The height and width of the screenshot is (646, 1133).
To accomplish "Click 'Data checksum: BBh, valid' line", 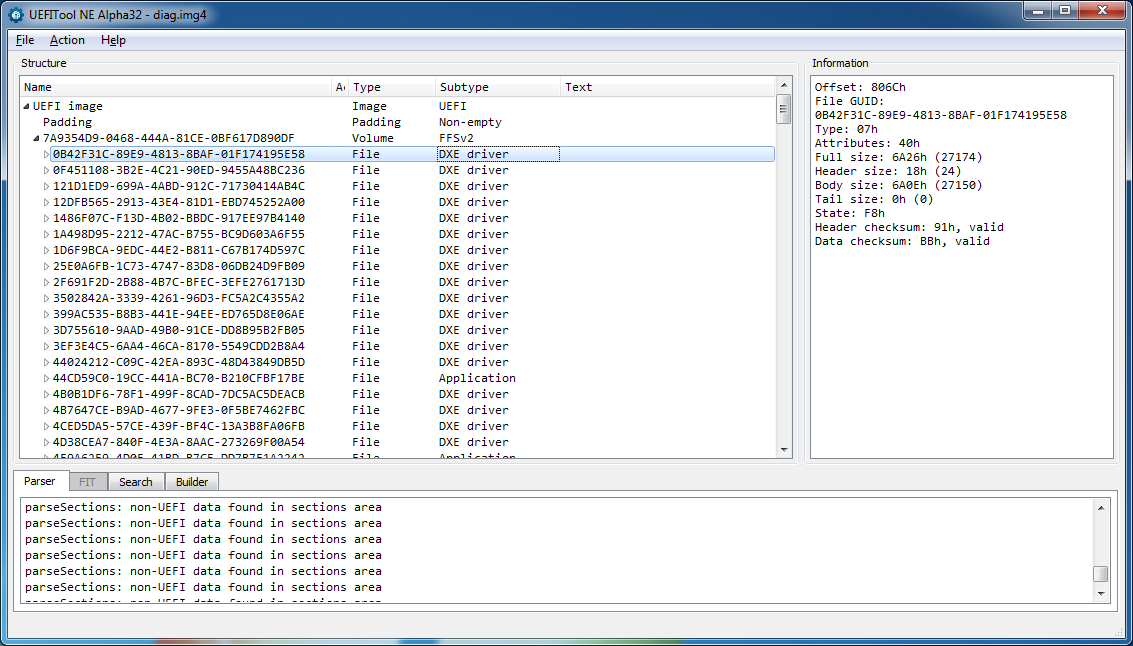I will click(902, 241).
